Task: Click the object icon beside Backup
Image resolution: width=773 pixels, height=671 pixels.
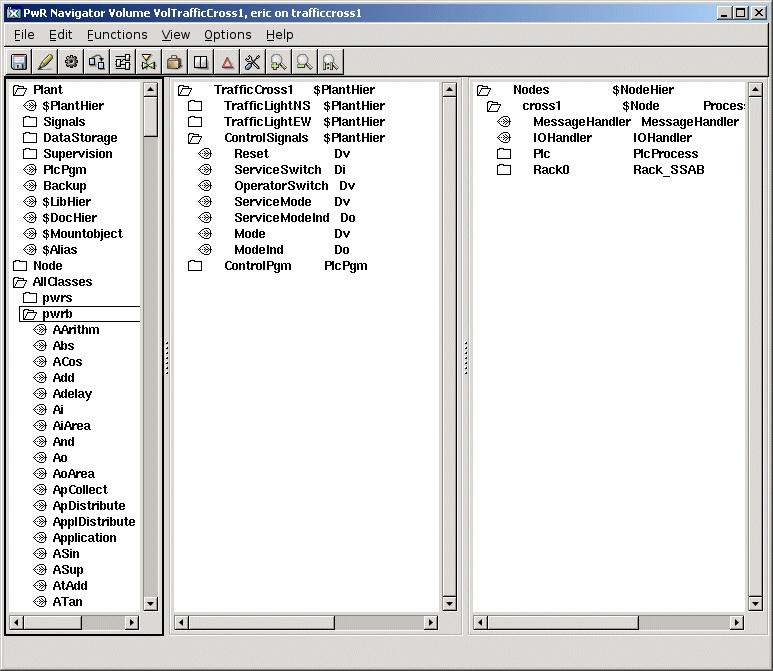Action: point(30,185)
